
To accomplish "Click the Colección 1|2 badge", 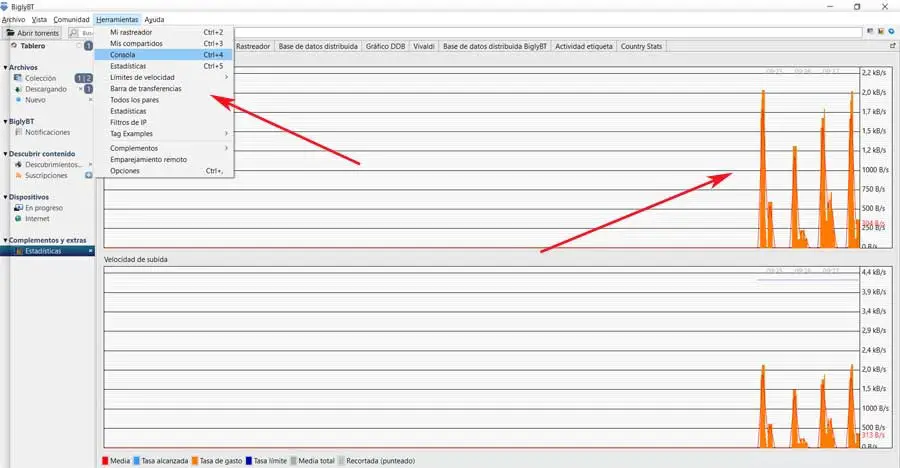I will tap(84, 78).
